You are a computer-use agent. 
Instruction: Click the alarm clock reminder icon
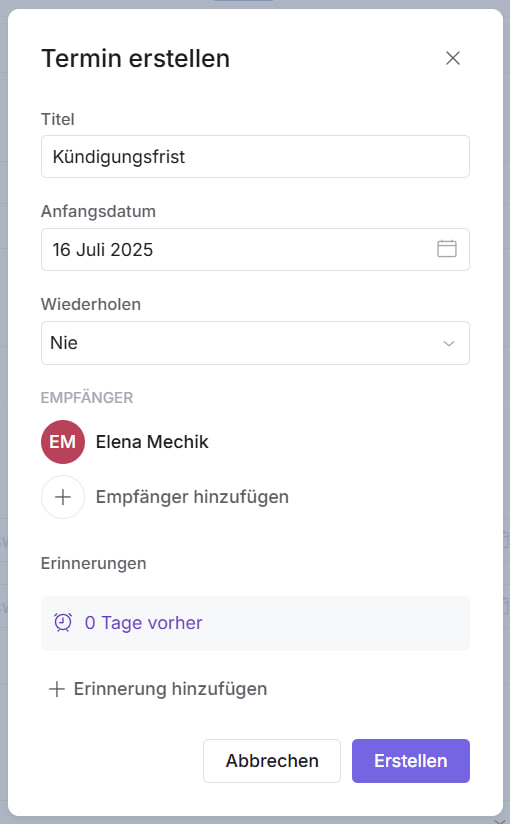(x=63, y=622)
